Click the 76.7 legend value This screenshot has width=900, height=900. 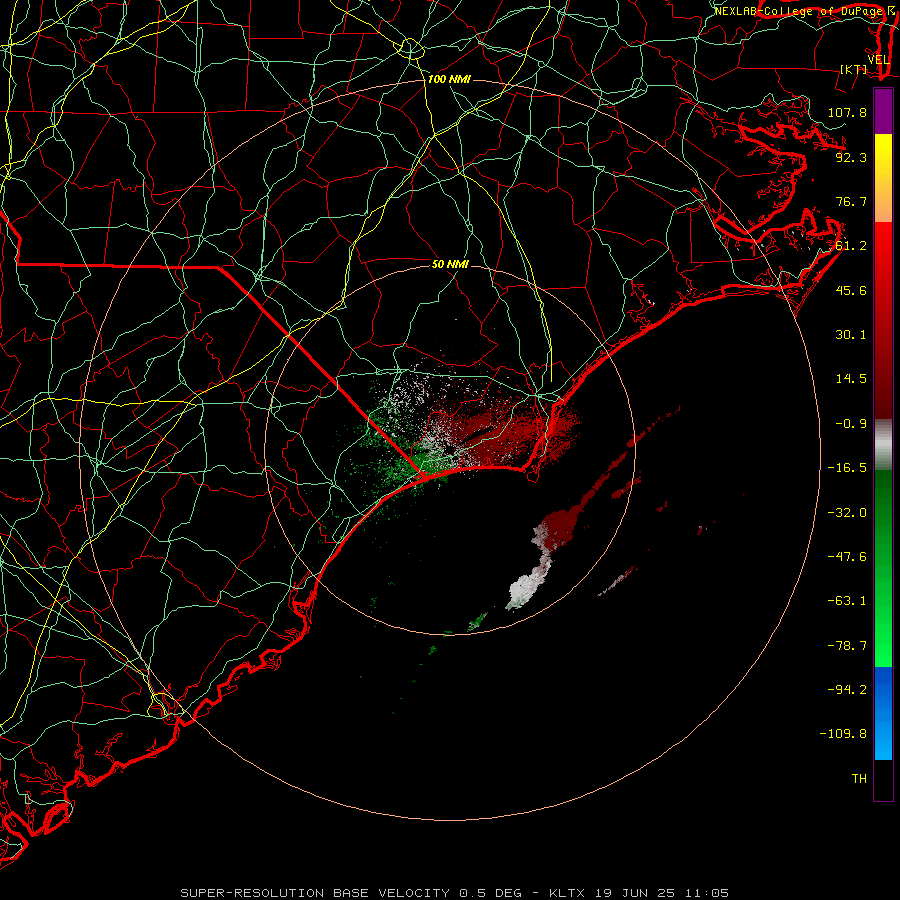pyautogui.click(x=851, y=201)
